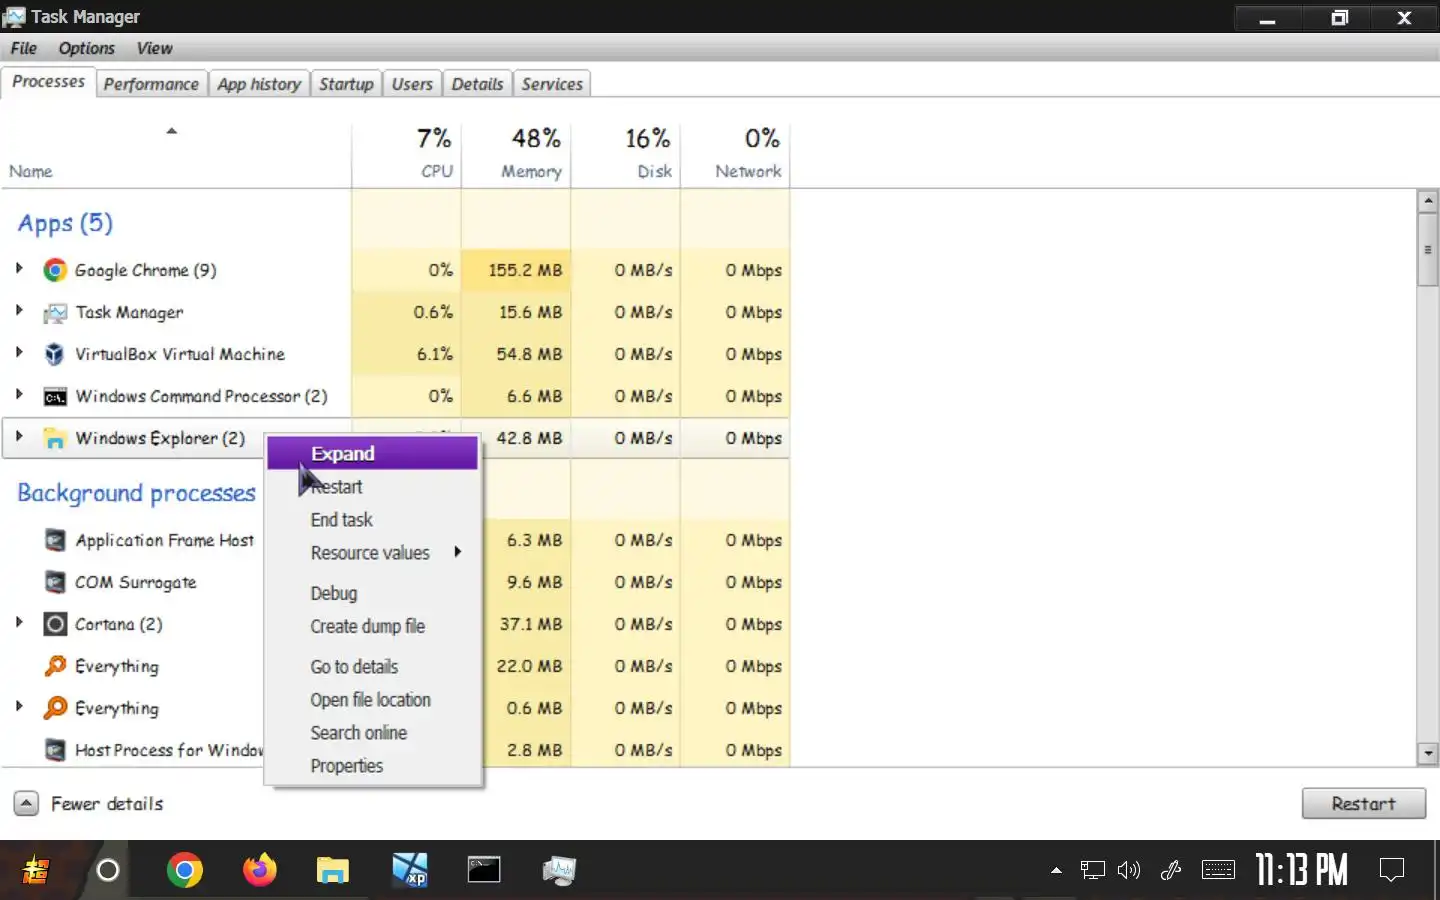This screenshot has height=900, width=1440.
Task: Click the touch keyboard tray icon
Action: pyautogui.click(x=1218, y=870)
